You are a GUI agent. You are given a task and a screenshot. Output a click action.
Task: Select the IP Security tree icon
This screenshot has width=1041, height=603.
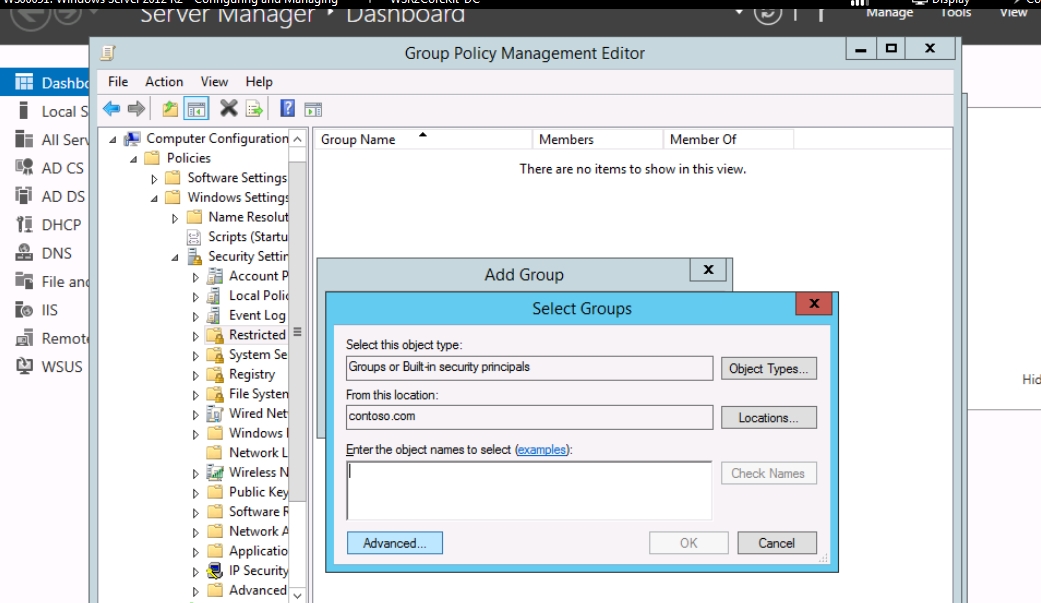(214, 570)
